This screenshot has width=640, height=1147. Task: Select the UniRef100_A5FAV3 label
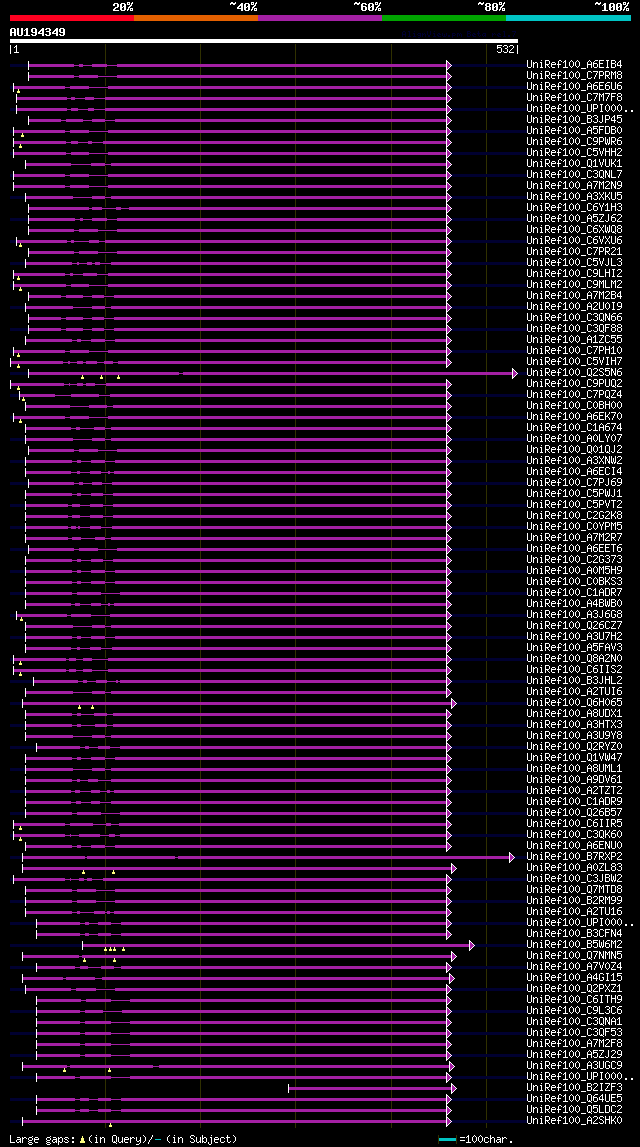(574, 647)
